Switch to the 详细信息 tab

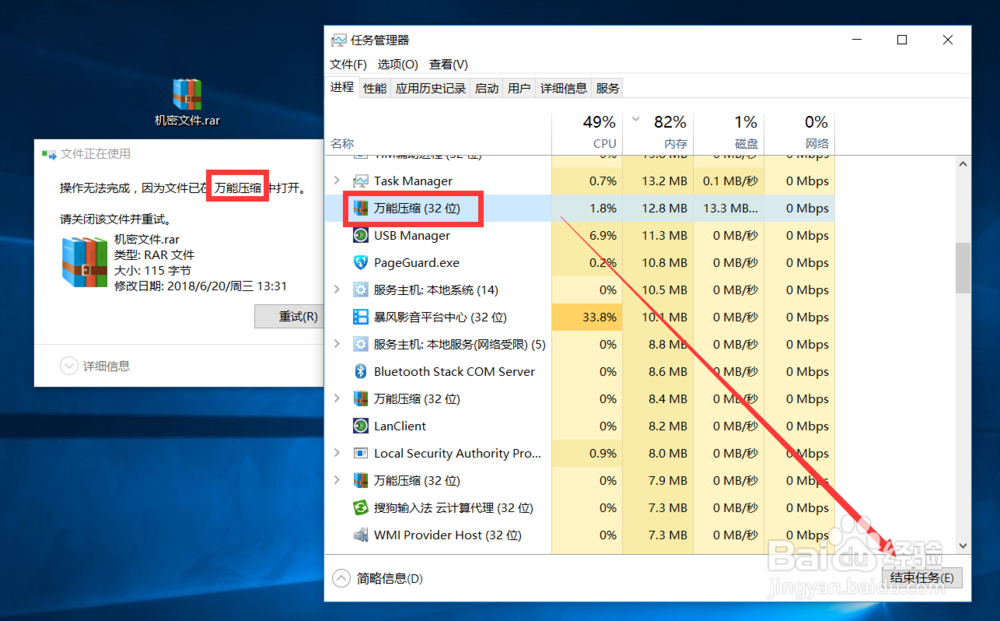pos(563,89)
